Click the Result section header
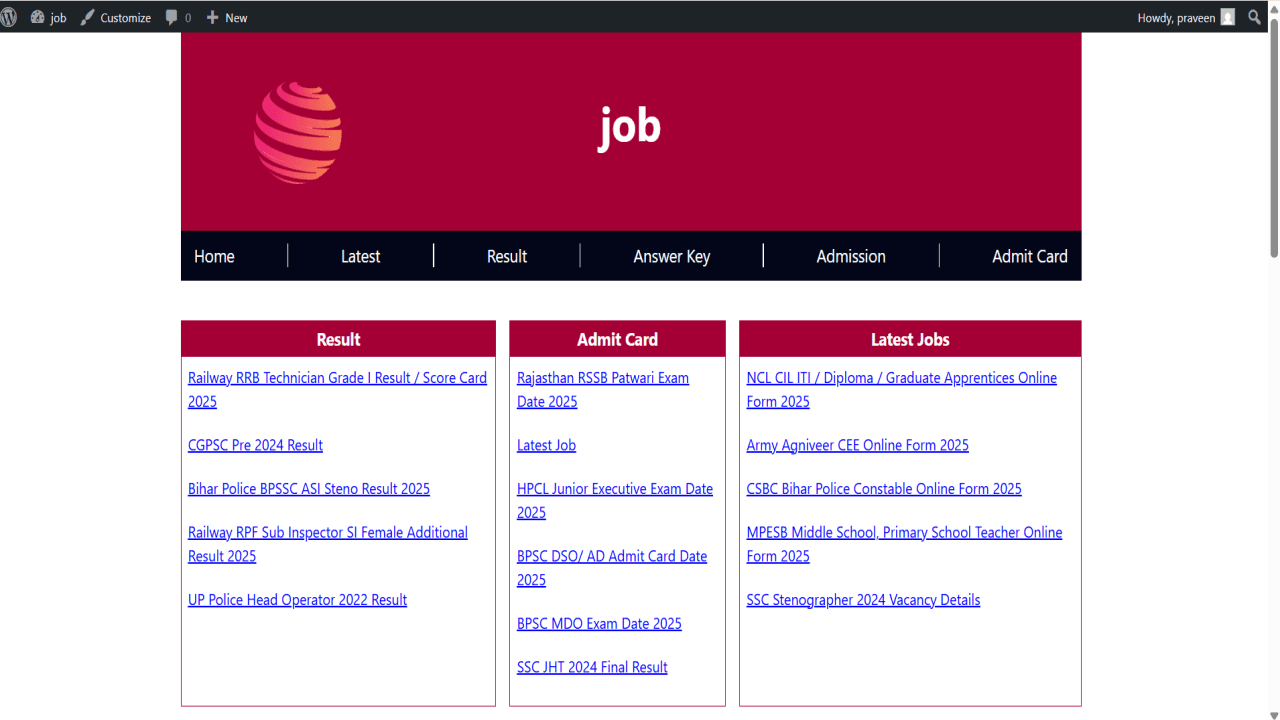 (338, 339)
